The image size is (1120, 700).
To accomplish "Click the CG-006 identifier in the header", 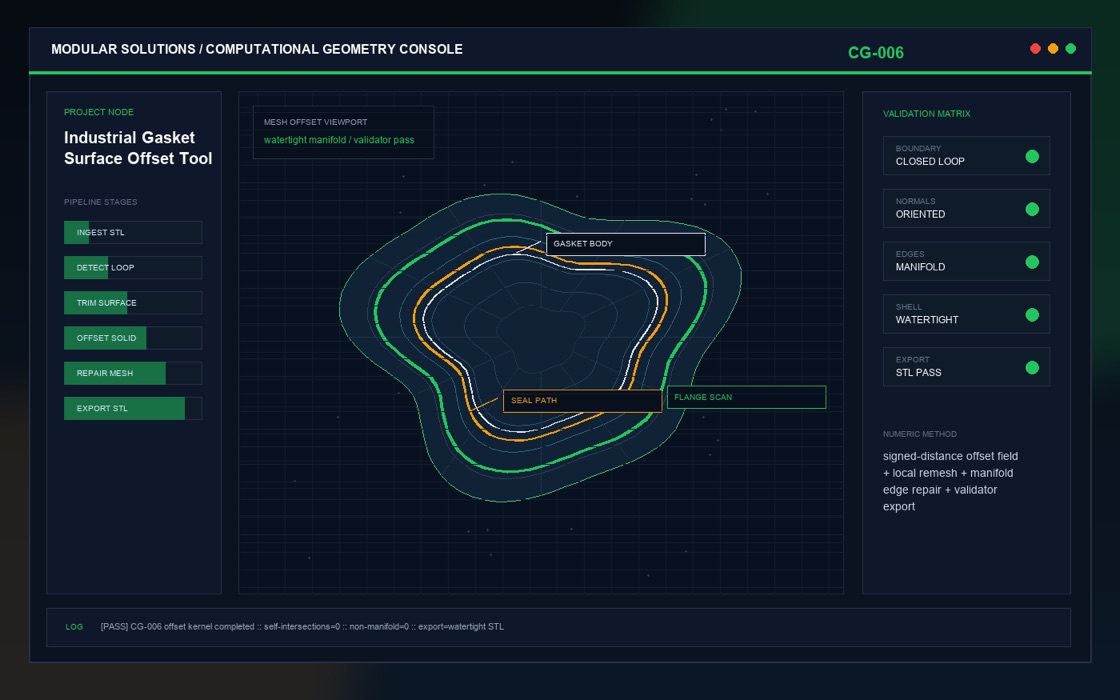I will click(x=876, y=53).
